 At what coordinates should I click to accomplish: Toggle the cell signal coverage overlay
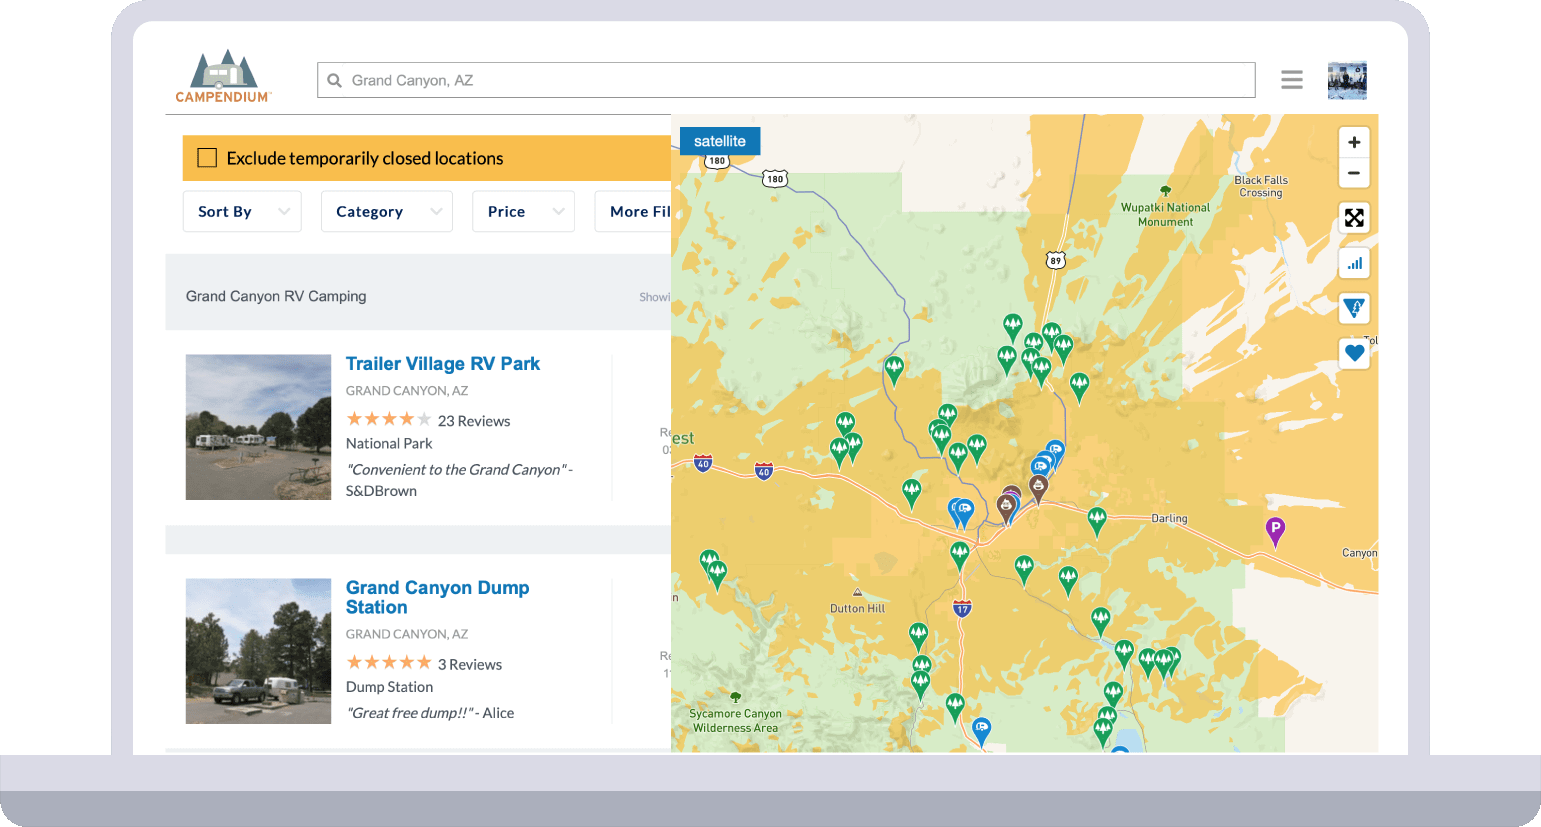point(1354,264)
